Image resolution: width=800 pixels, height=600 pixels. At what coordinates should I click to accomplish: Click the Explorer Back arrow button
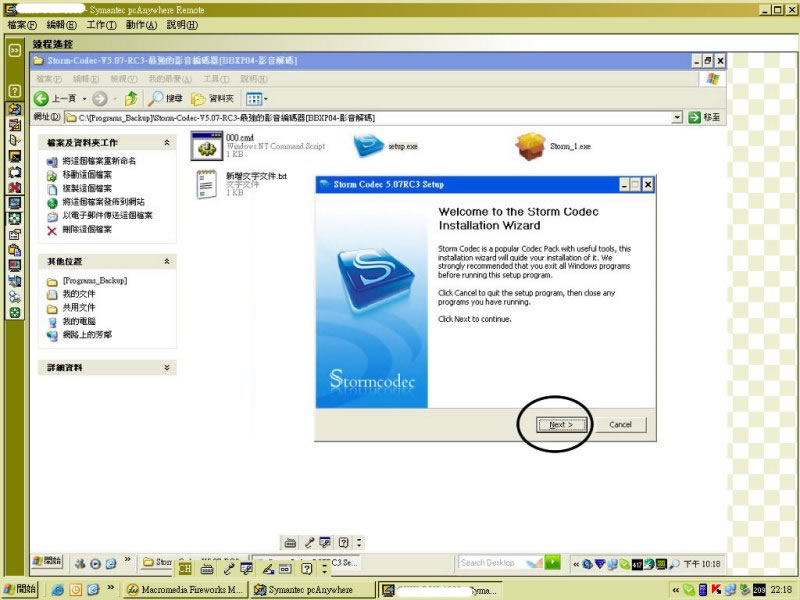click(x=41, y=98)
